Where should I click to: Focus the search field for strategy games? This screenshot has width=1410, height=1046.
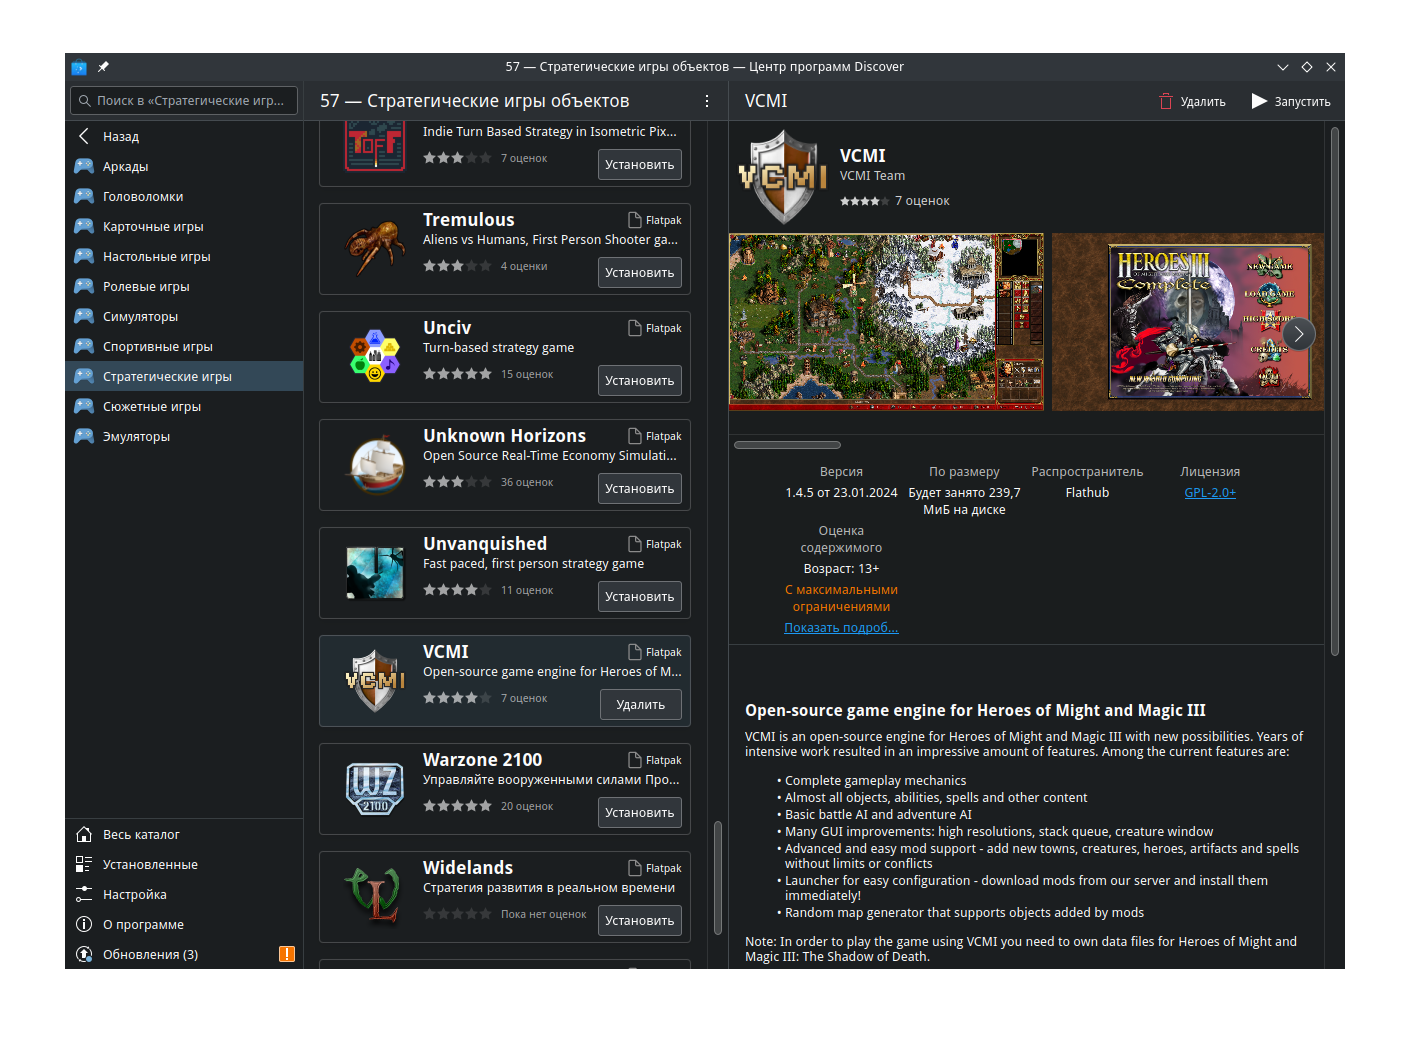point(184,101)
